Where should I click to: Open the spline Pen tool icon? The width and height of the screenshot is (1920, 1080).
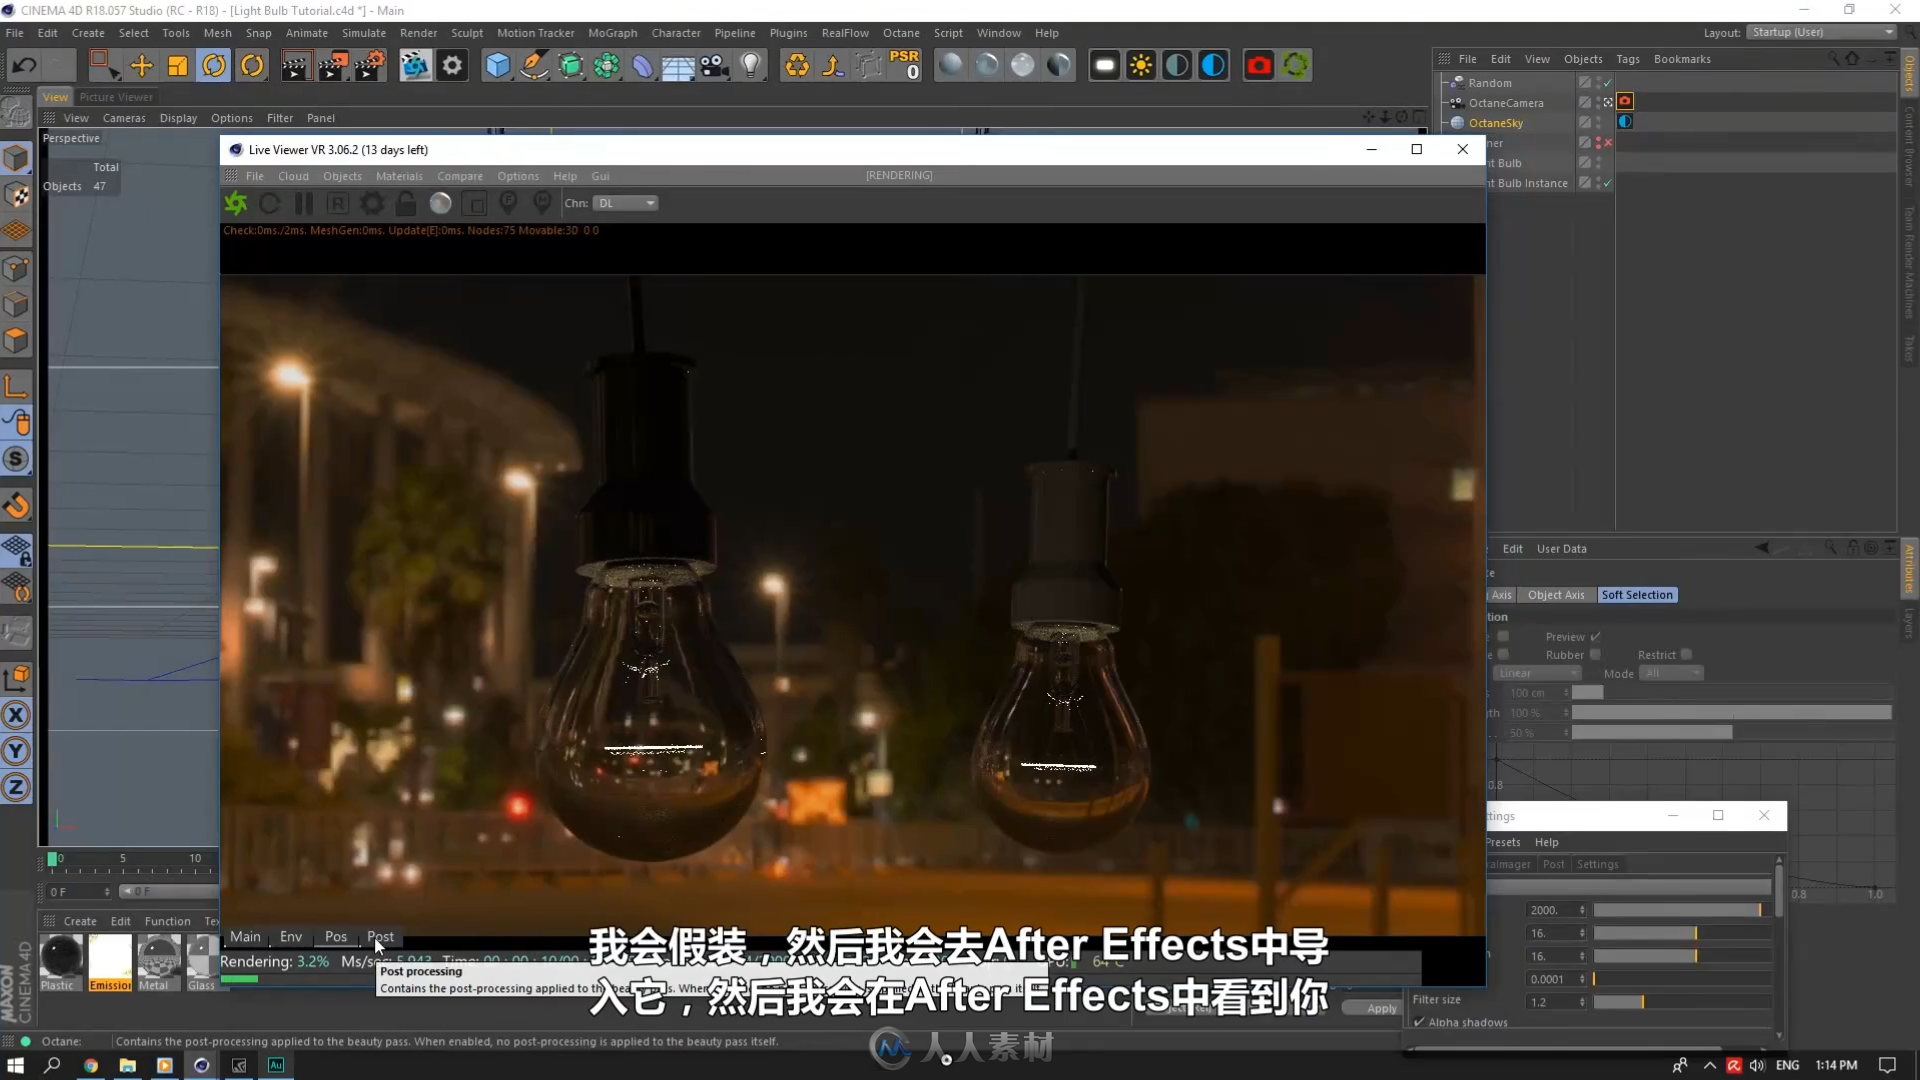pyautogui.click(x=534, y=66)
